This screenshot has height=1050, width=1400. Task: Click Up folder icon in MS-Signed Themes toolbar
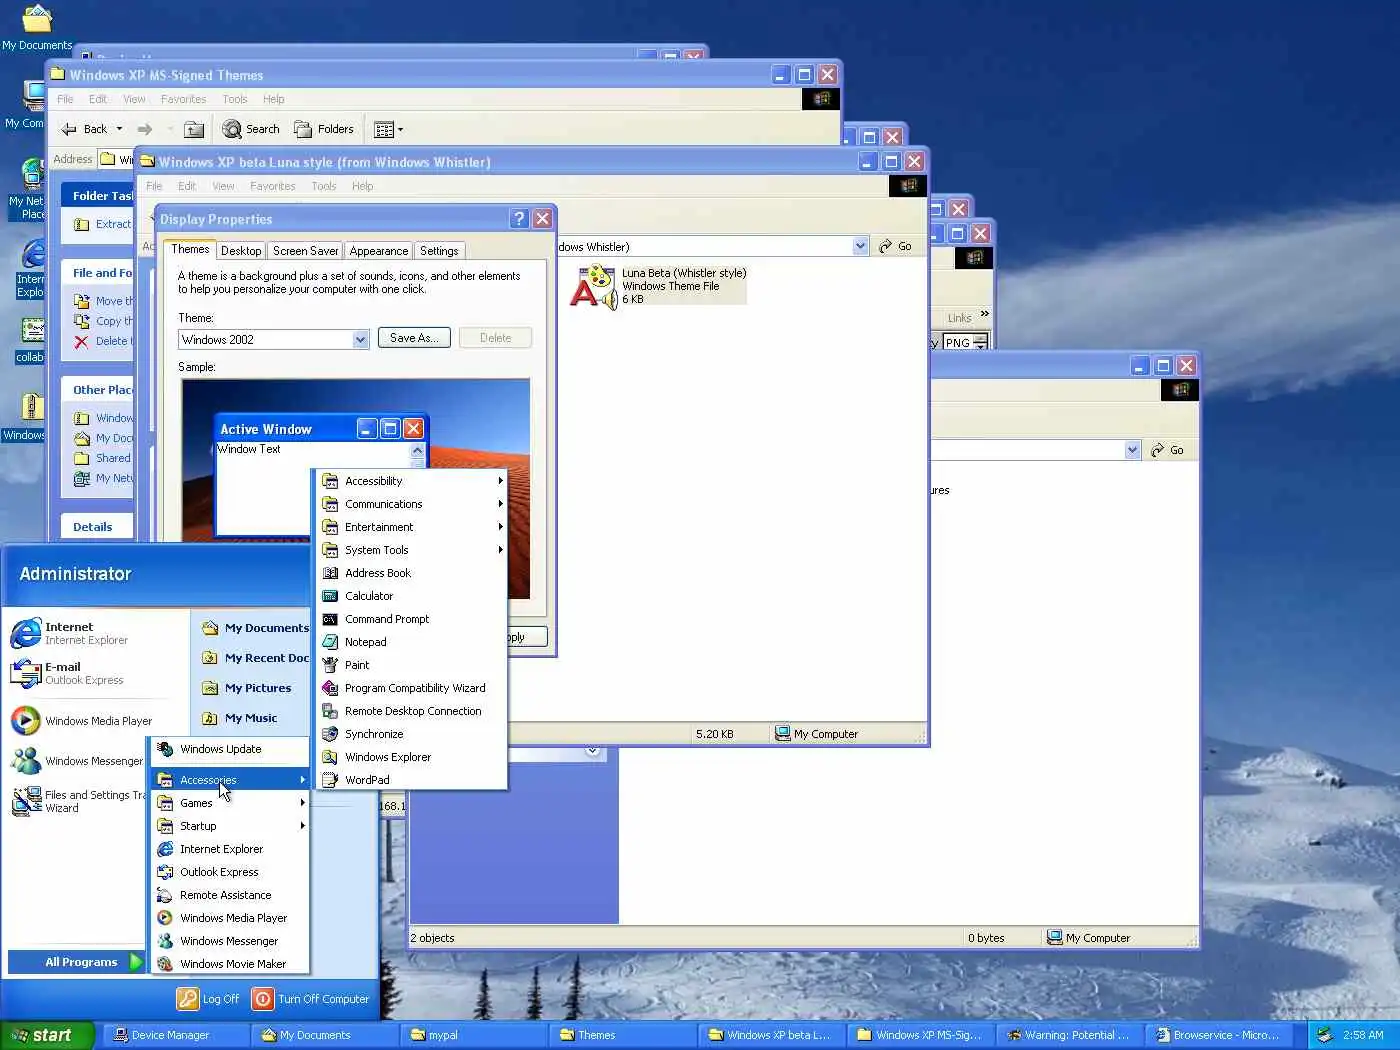click(x=195, y=129)
